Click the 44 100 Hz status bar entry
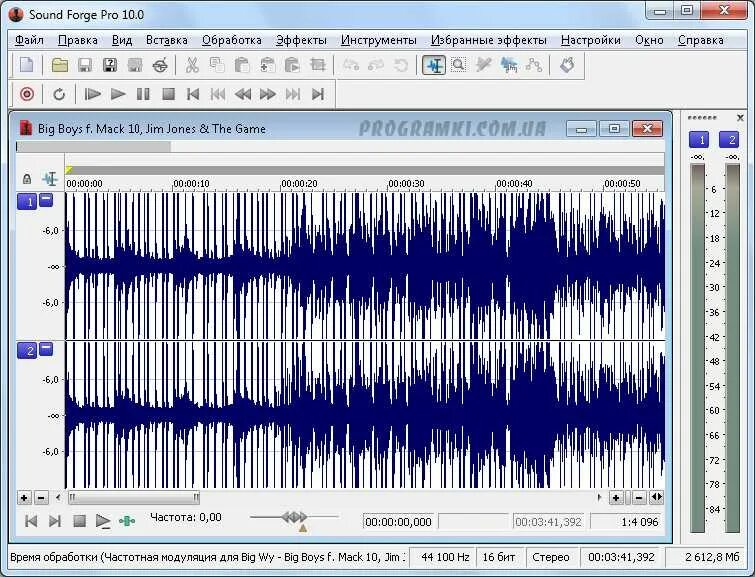This screenshot has height=577, width=755. [445, 557]
